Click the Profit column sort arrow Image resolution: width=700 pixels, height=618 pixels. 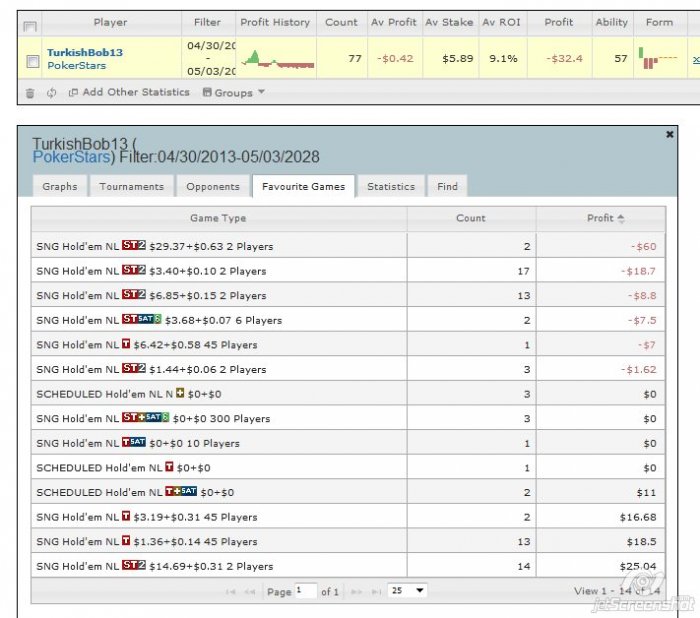[x=621, y=218]
